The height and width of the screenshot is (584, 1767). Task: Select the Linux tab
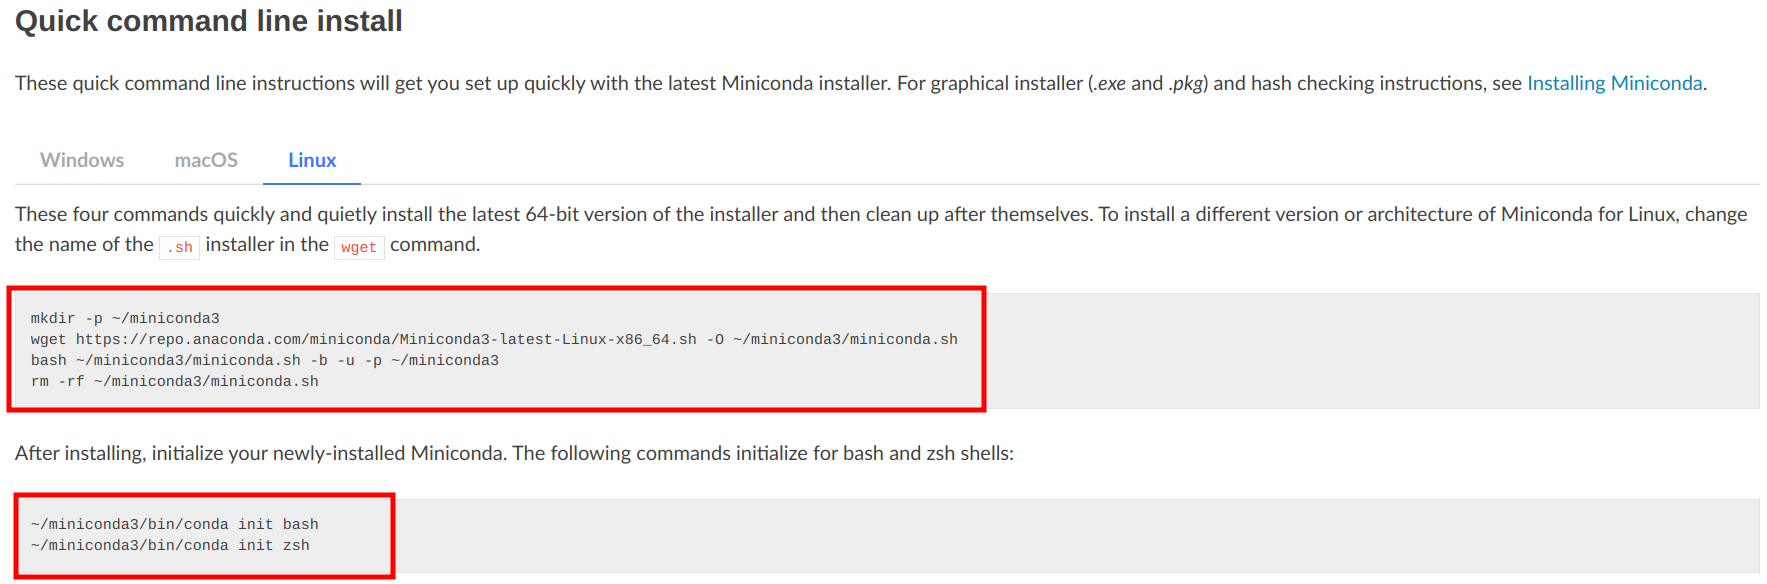point(312,160)
